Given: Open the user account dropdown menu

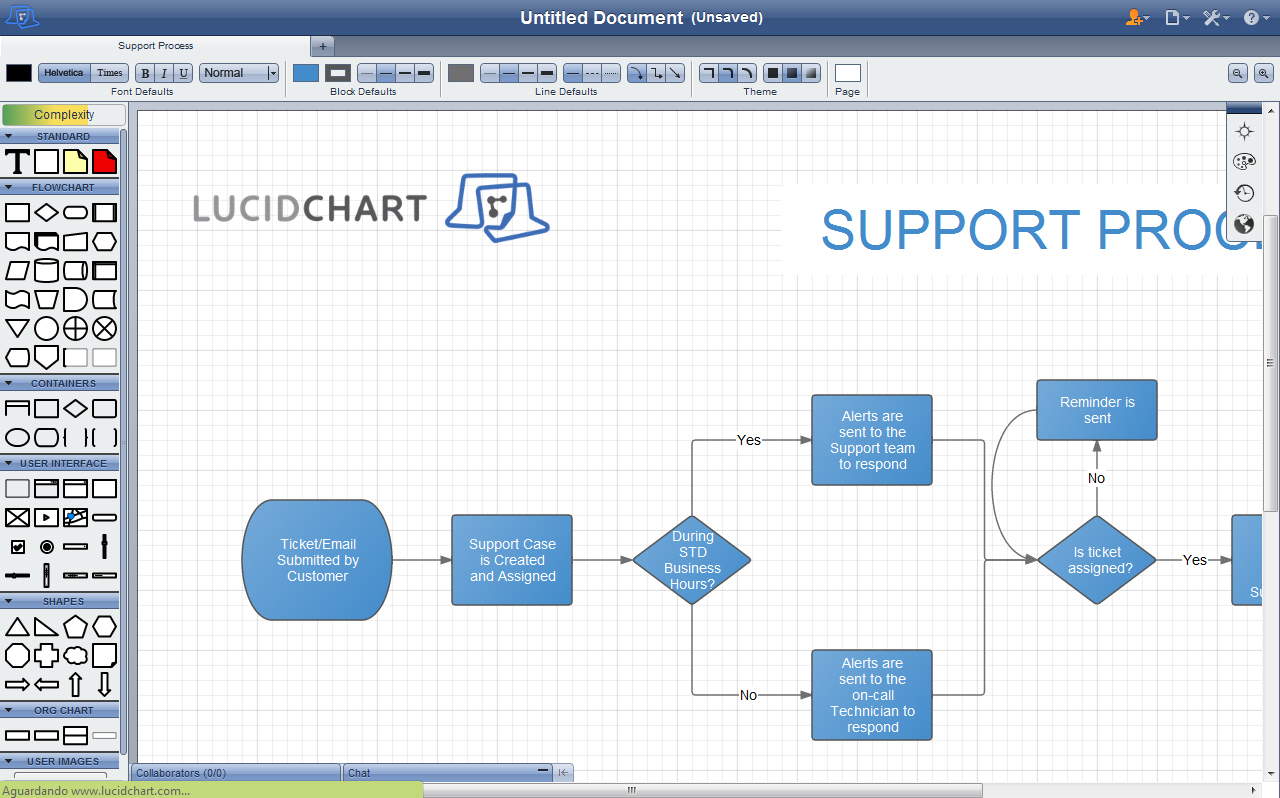Looking at the screenshot, I should [1137, 17].
